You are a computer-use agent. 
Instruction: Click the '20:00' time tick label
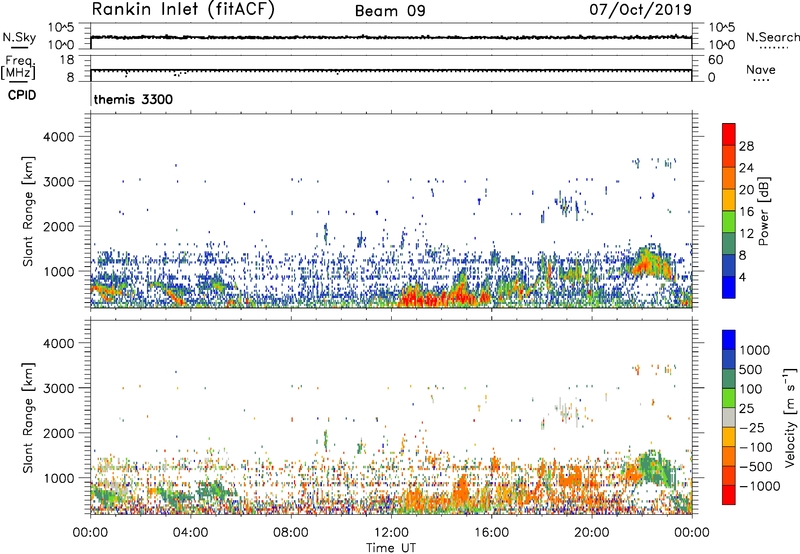coord(592,533)
